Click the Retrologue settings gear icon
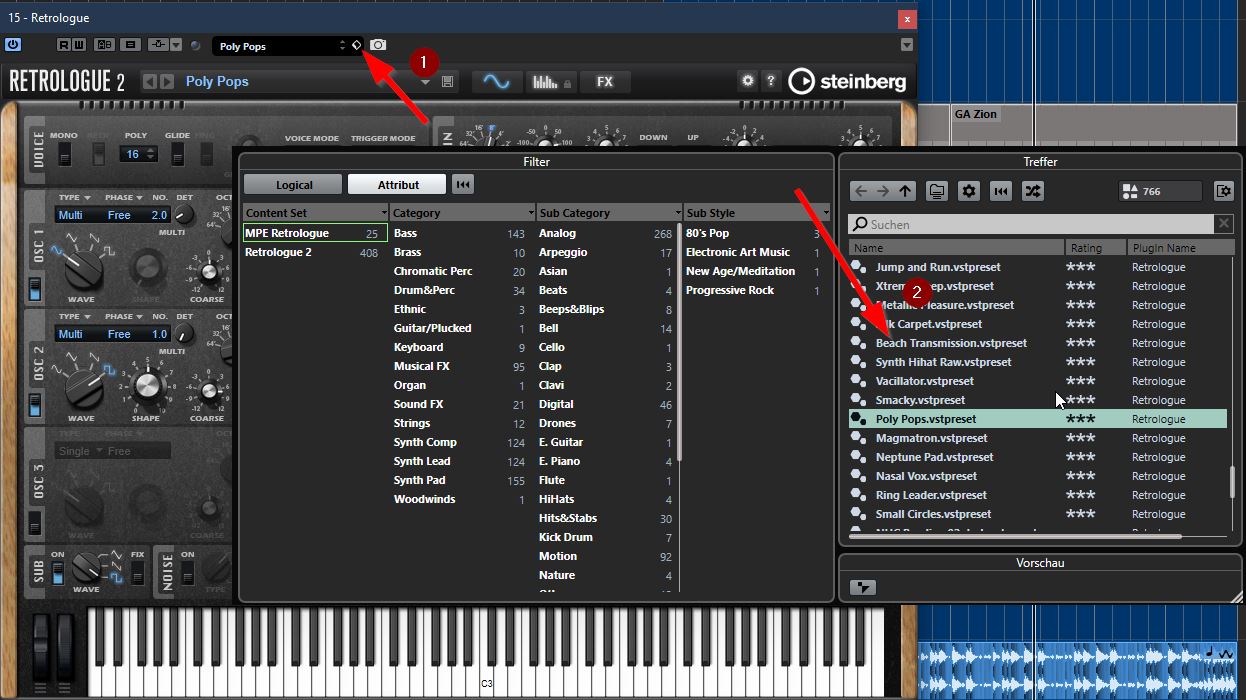 (747, 81)
